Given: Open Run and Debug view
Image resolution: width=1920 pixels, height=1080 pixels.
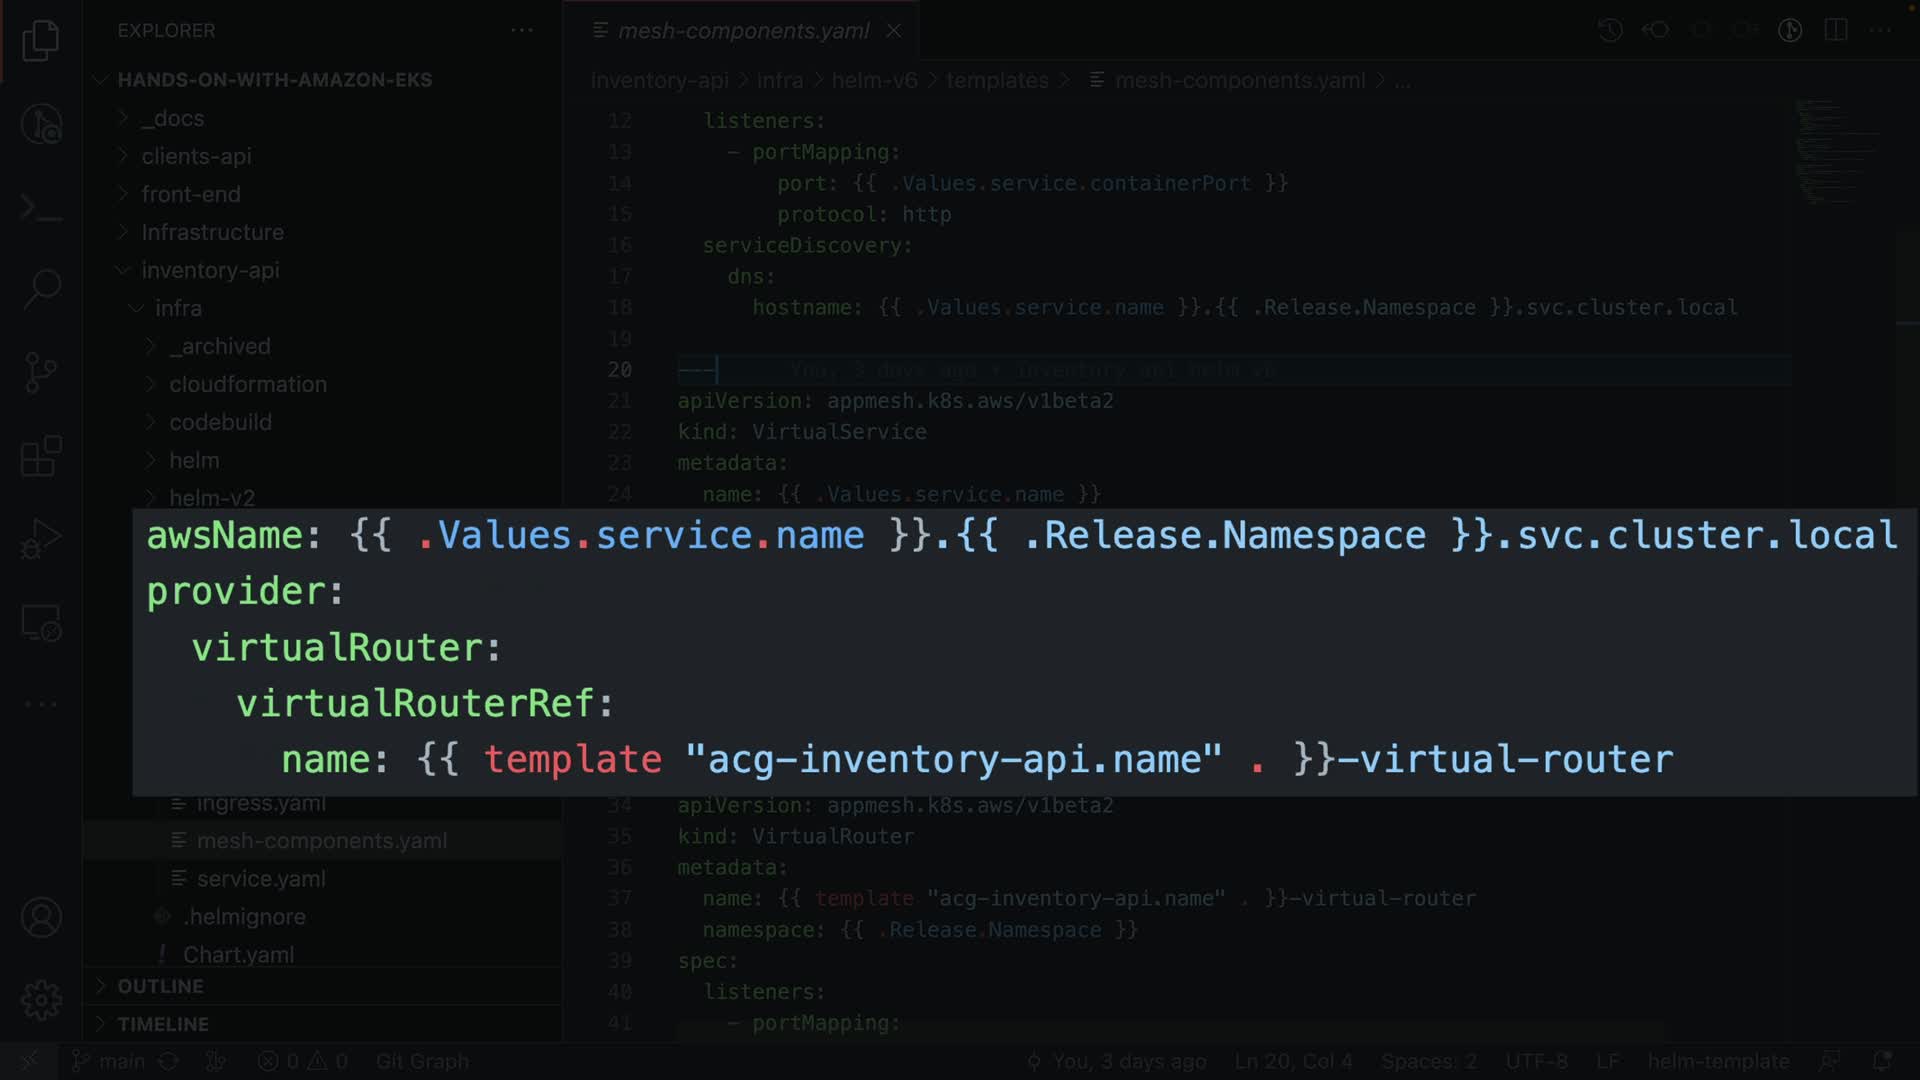Looking at the screenshot, I should 41,540.
